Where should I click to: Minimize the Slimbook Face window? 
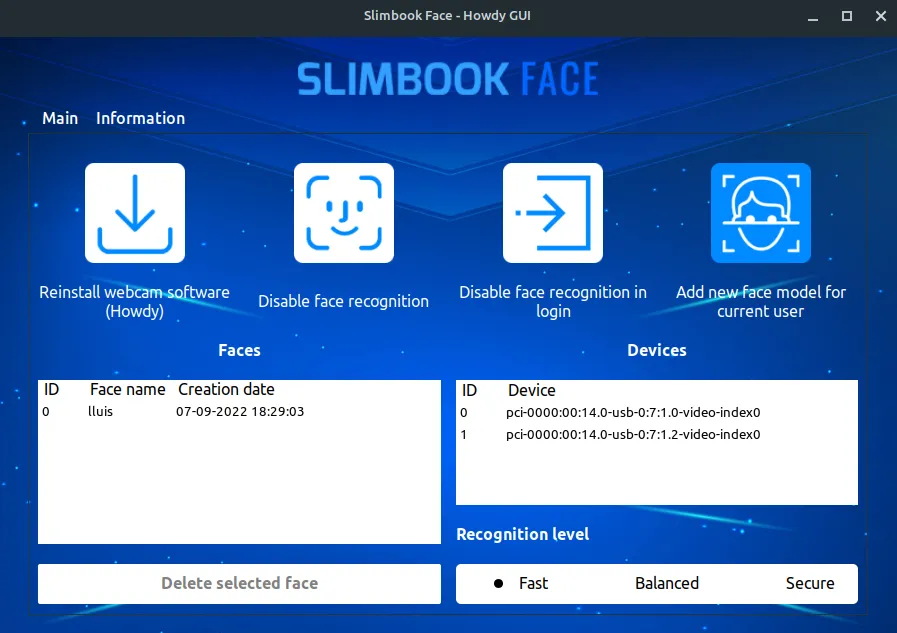817,16
